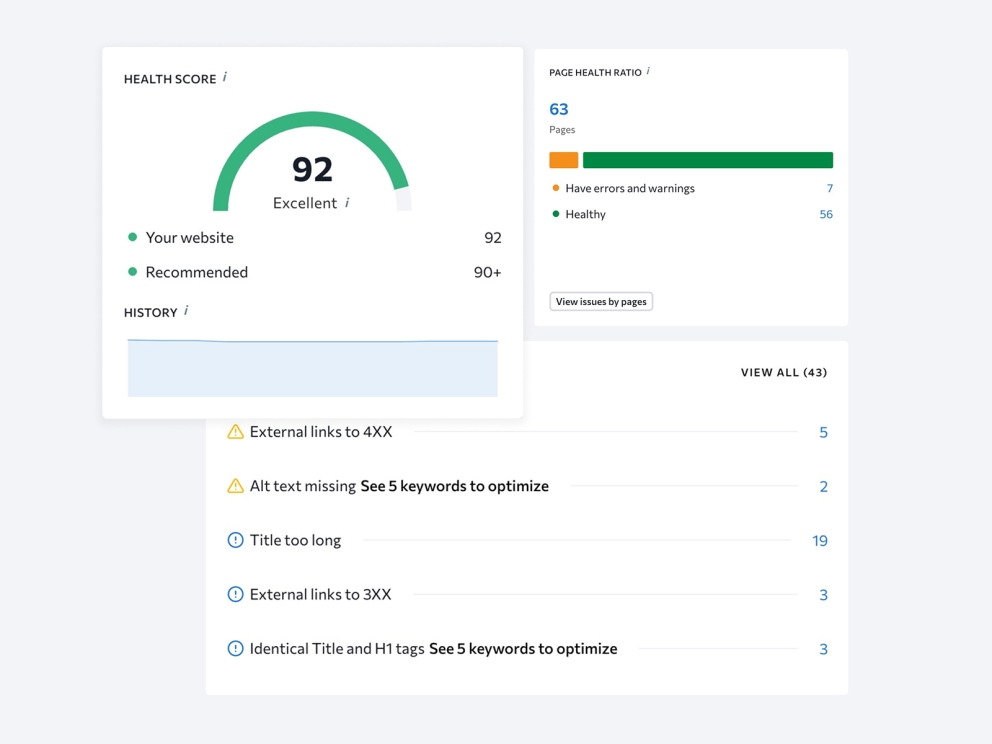This screenshot has width=992, height=744.
Task: Click the info icon next to PAGE HEALTH RATIO
Action: (648, 71)
